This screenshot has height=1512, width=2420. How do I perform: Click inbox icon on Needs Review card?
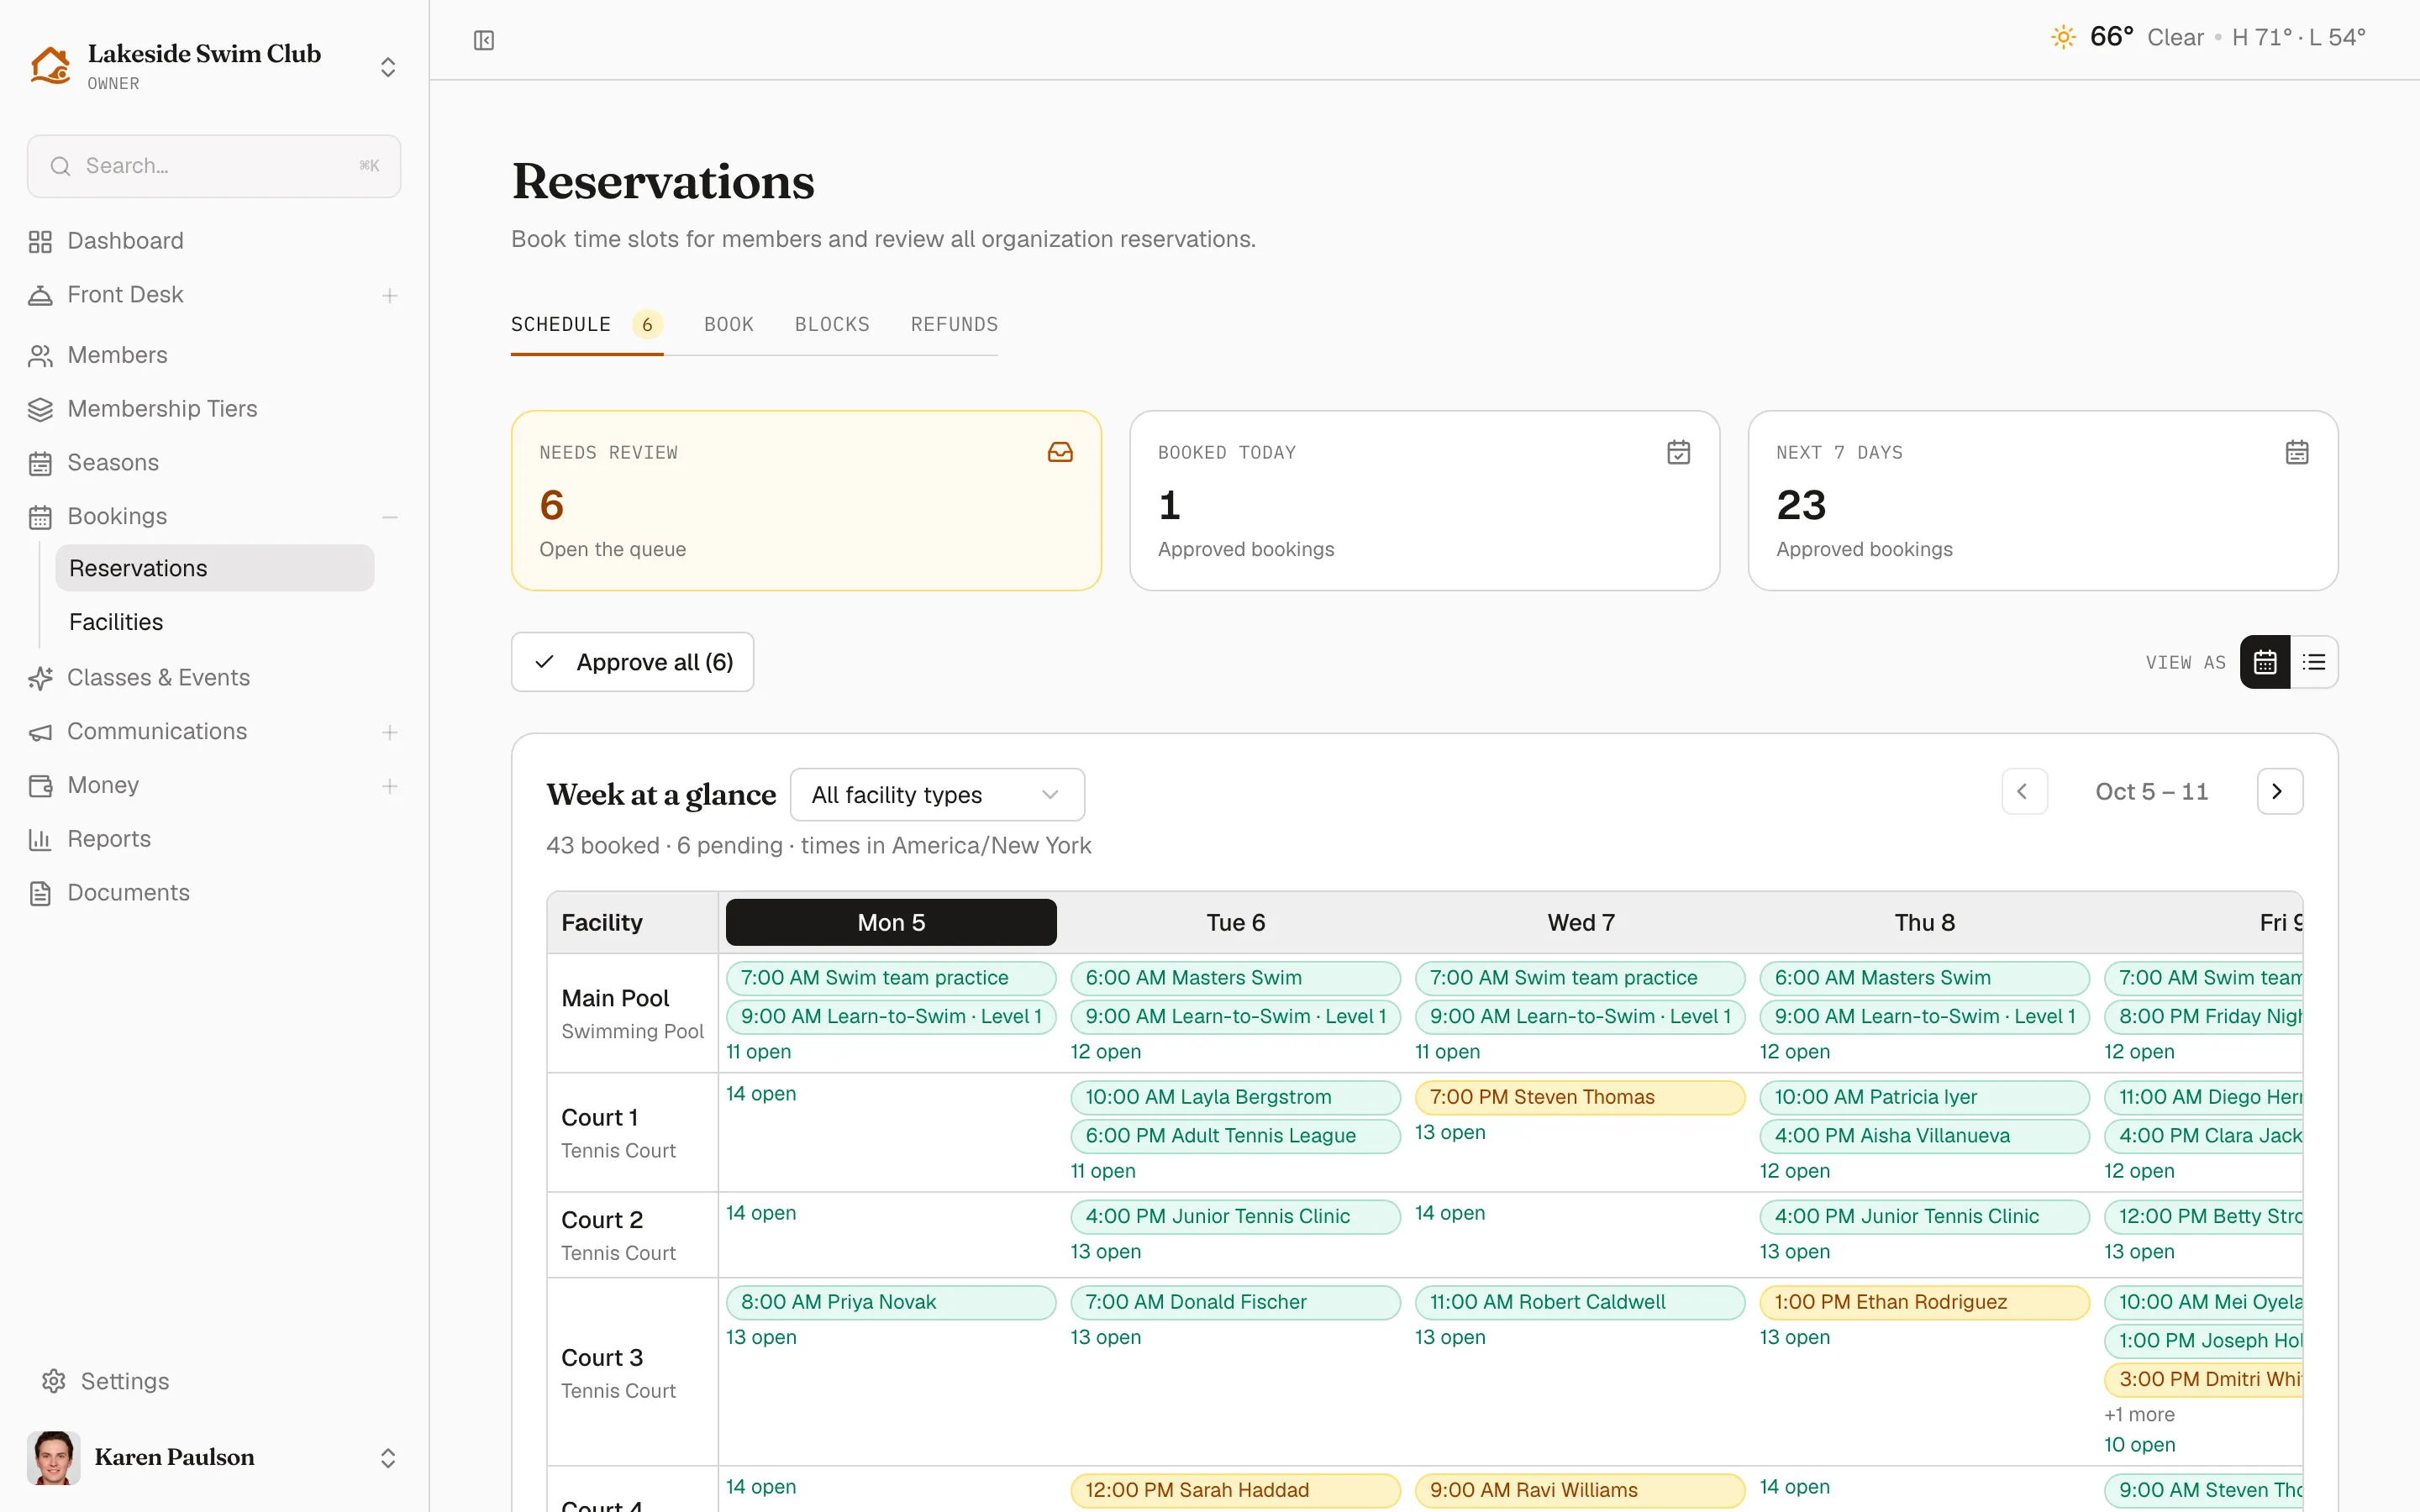tap(1060, 452)
